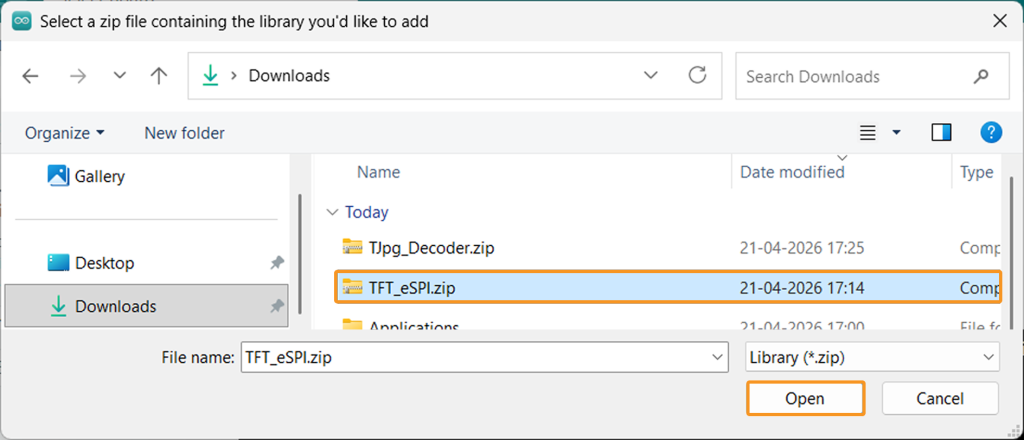Open the blue Help icon
Viewport: 1024px width, 440px height.
991,133
